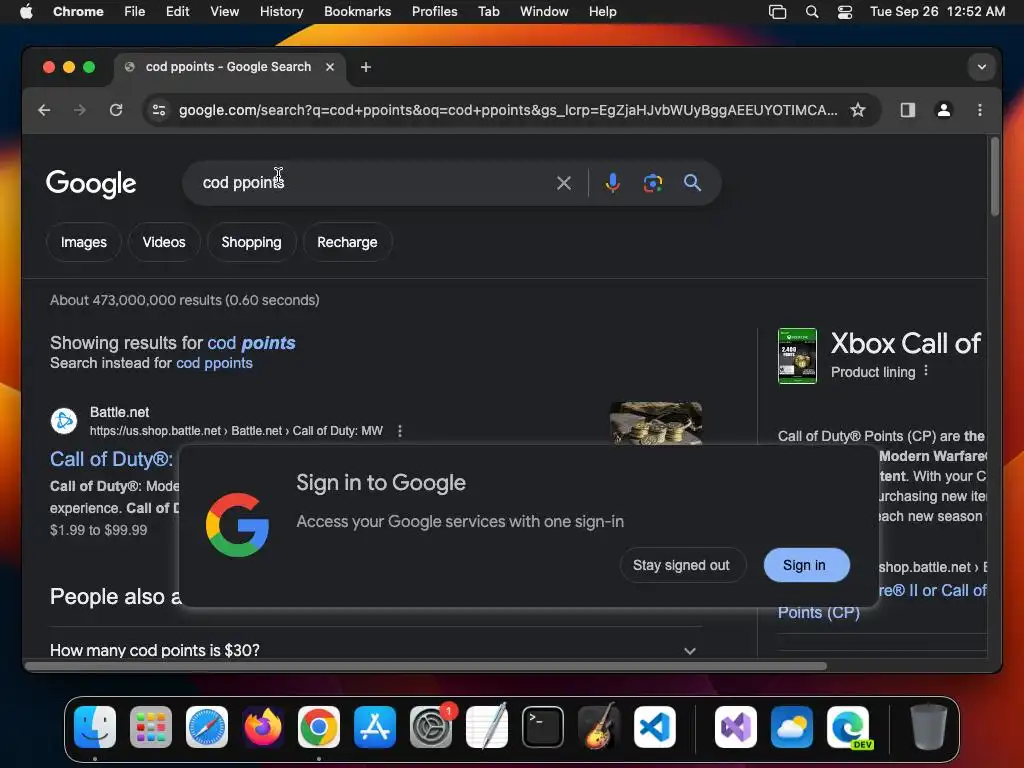The height and width of the screenshot is (768, 1024).
Task: Open site information icon in address bar
Action: pyautogui.click(x=159, y=110)
